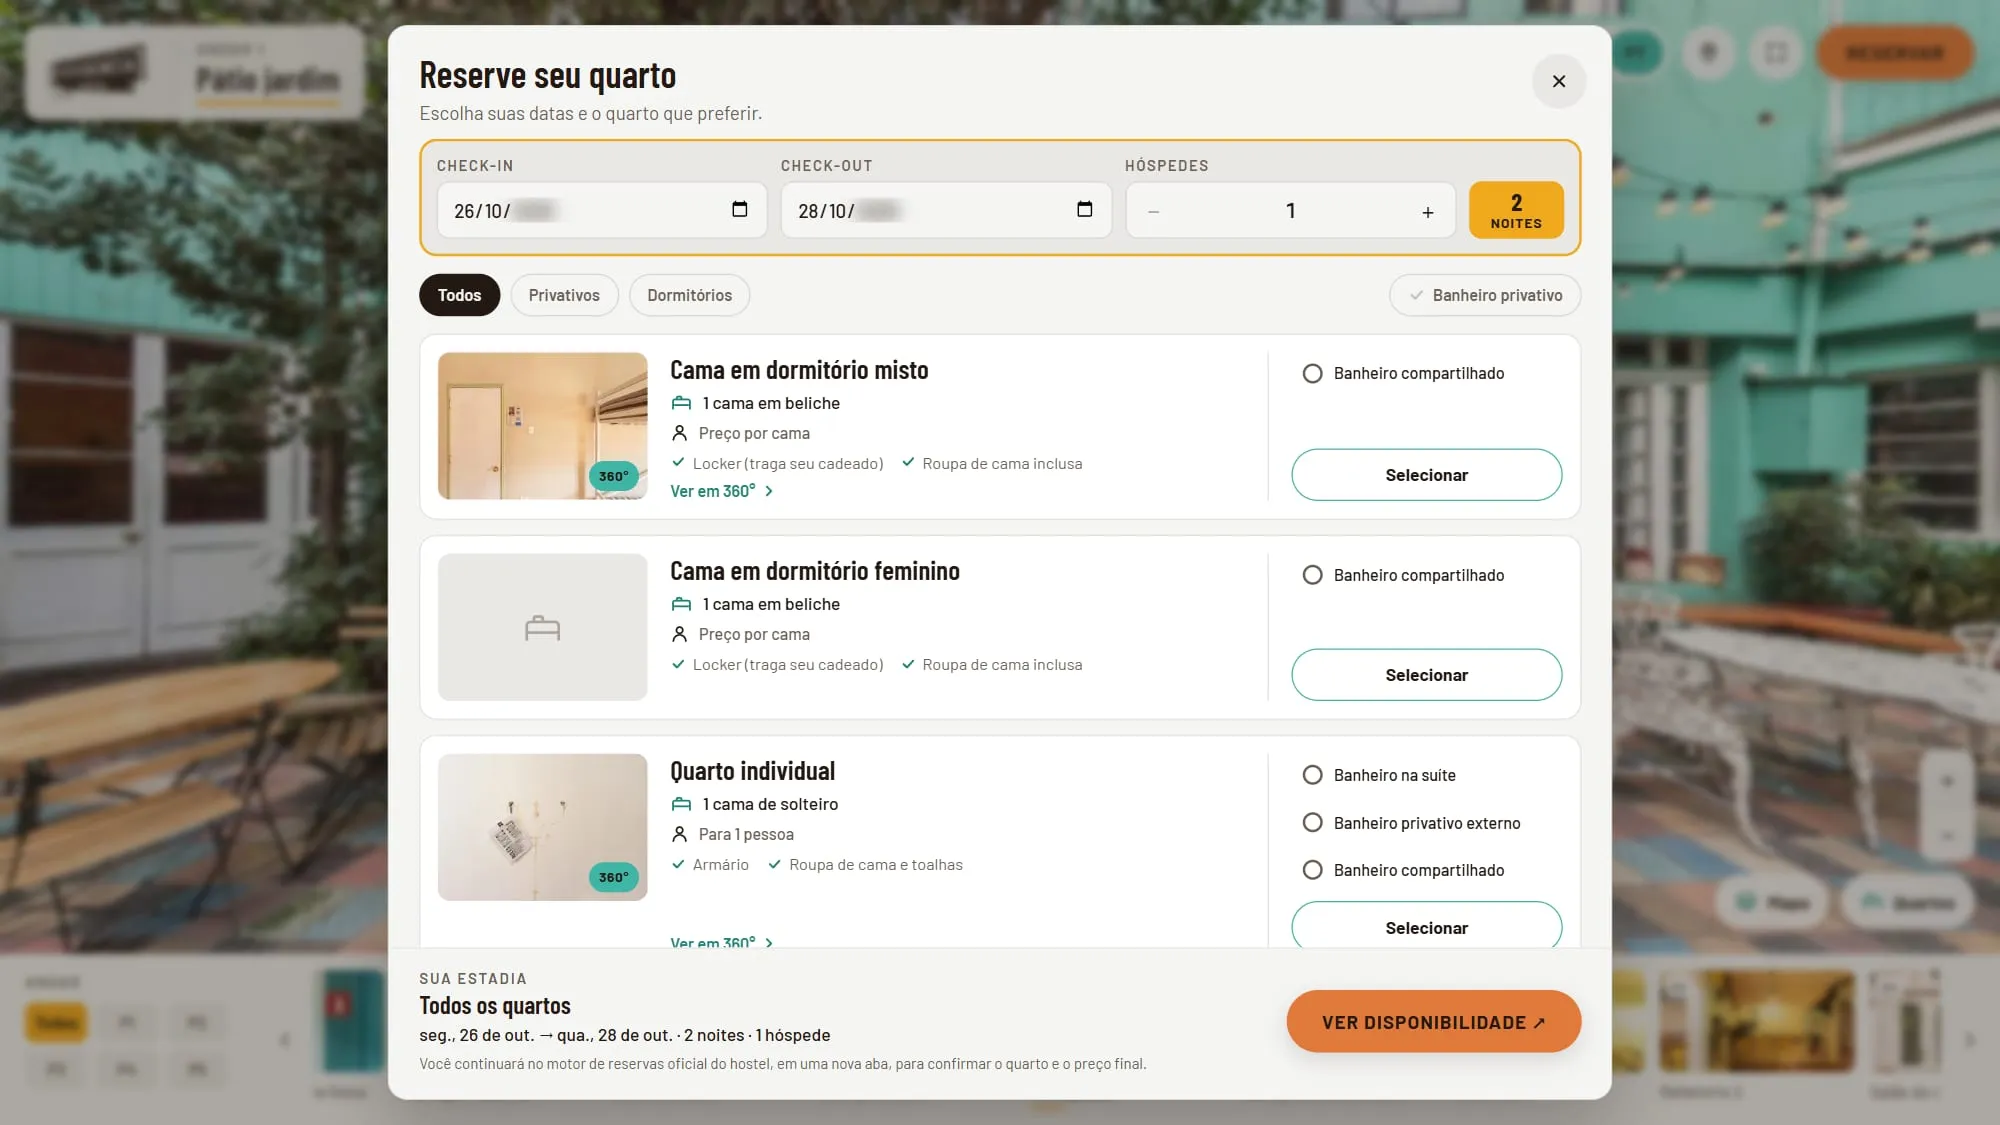Click the check-out date field

(946, 210)
